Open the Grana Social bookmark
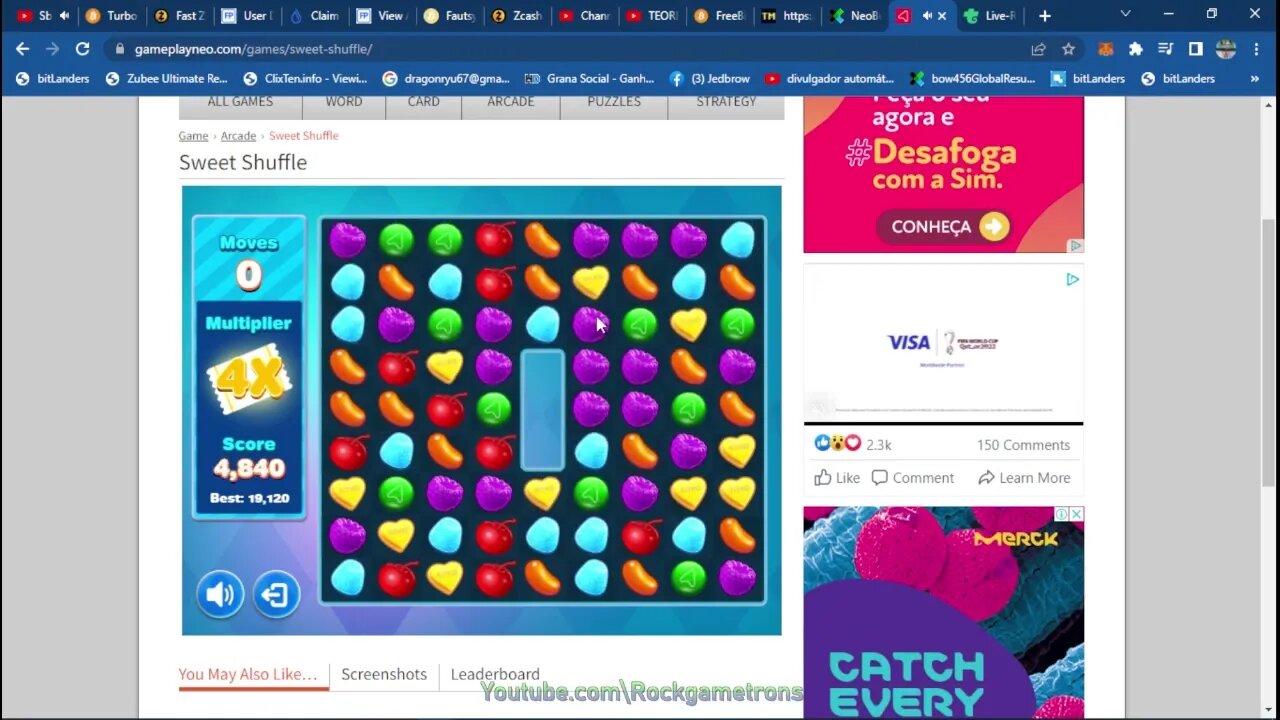The image size is (1280, 720). pos(589,78)
